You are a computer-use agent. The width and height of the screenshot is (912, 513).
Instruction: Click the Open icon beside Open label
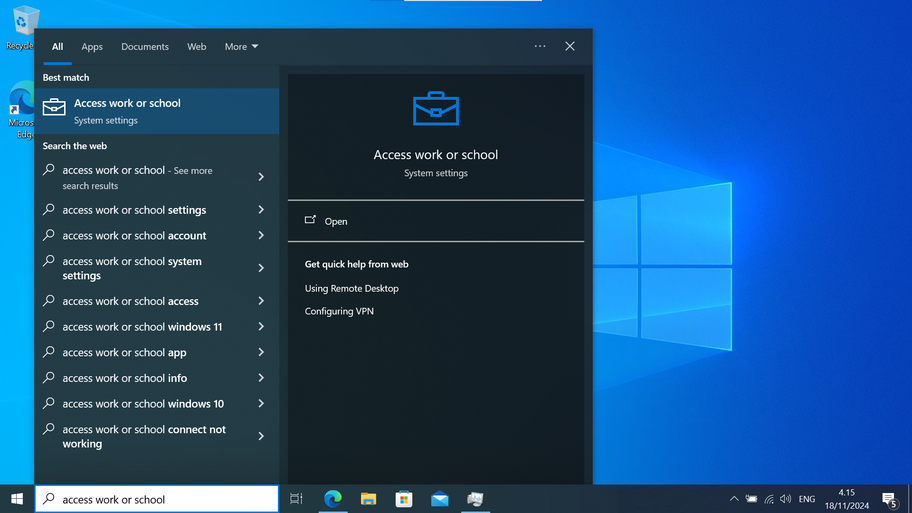(x=311, y=220)
